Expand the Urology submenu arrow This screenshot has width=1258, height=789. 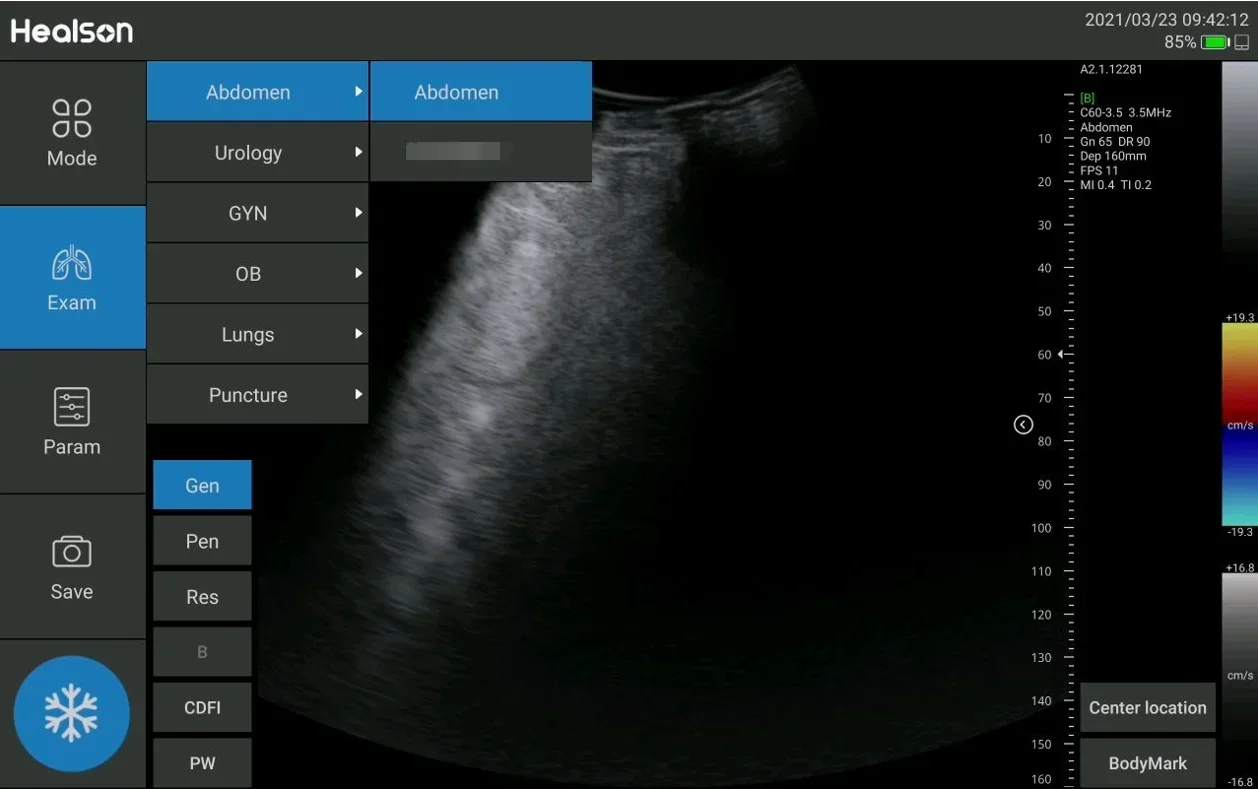[358, 152]
